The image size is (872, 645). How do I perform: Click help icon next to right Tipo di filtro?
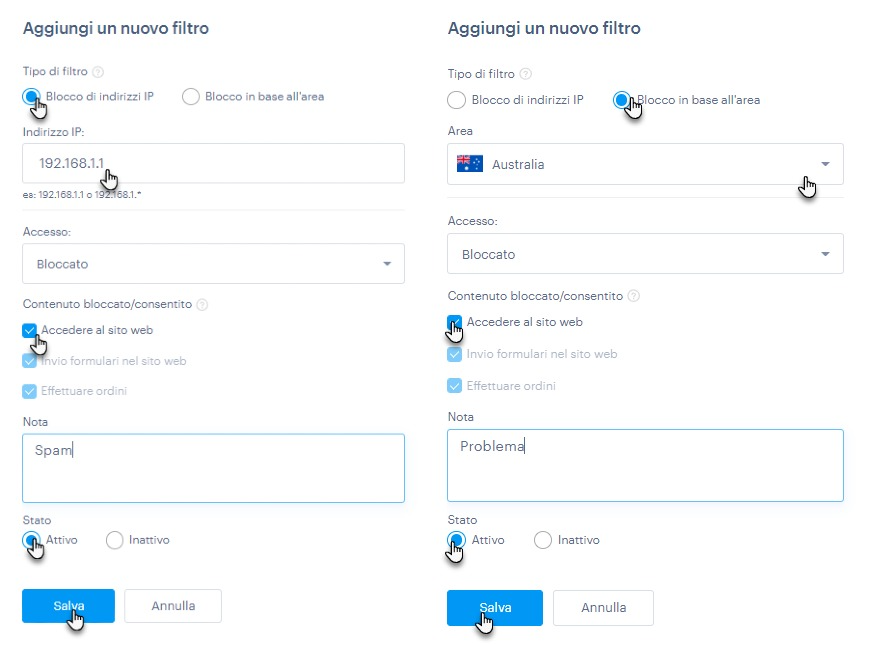click(526, 74)
